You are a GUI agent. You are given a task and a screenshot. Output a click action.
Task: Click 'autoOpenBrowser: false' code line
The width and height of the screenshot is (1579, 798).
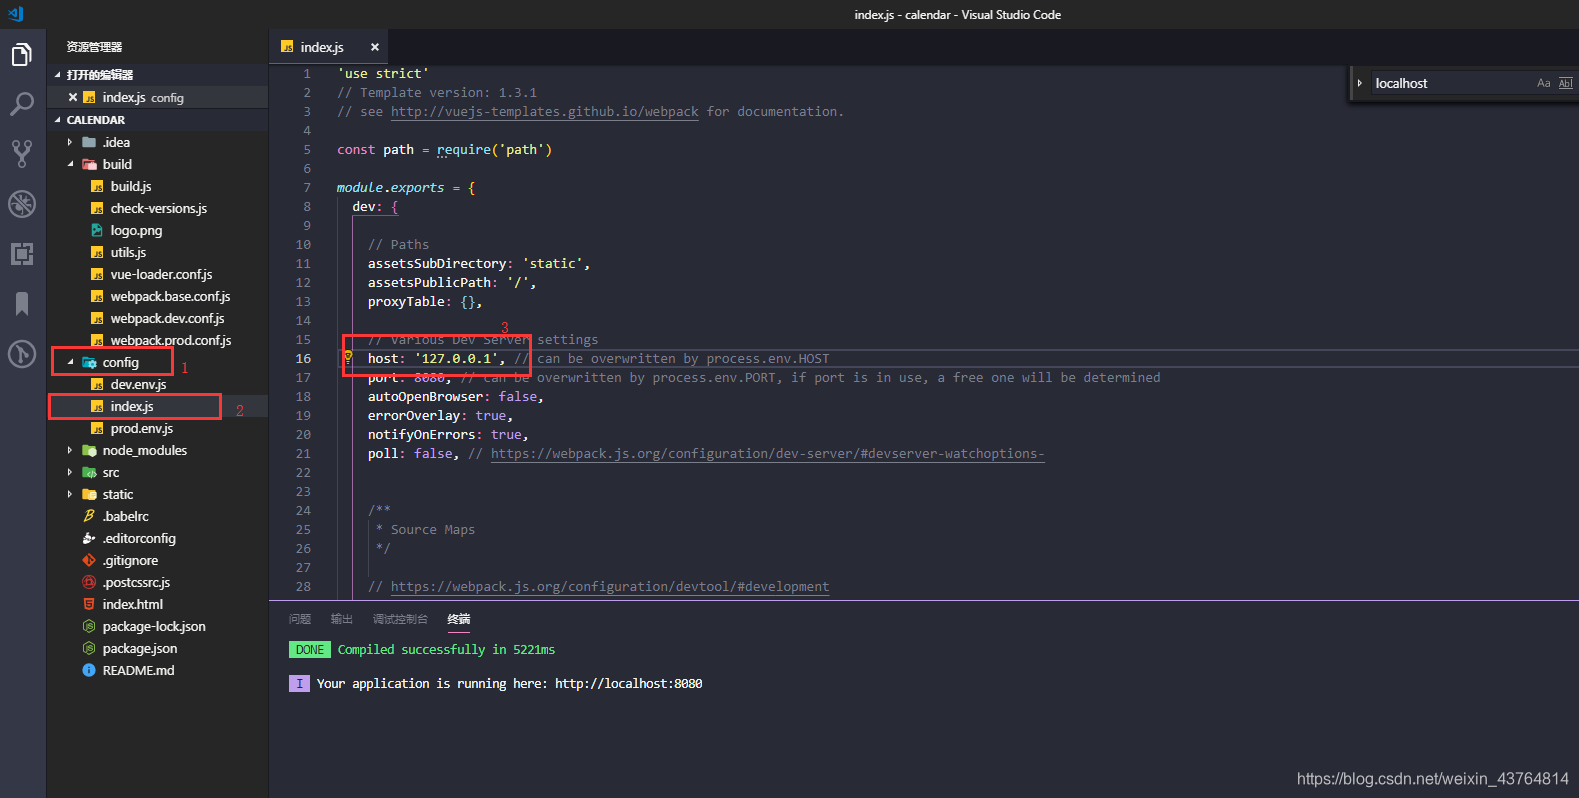[455, 396]
